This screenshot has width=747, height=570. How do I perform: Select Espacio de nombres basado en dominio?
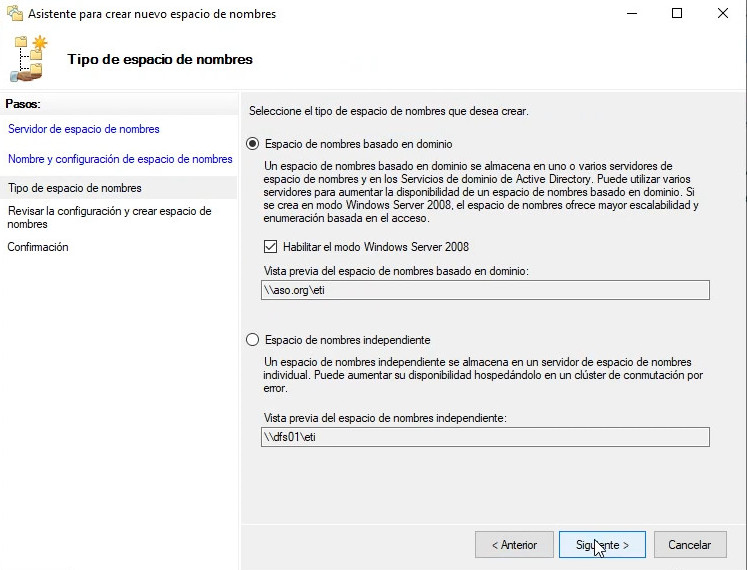(x=253, y=144)
